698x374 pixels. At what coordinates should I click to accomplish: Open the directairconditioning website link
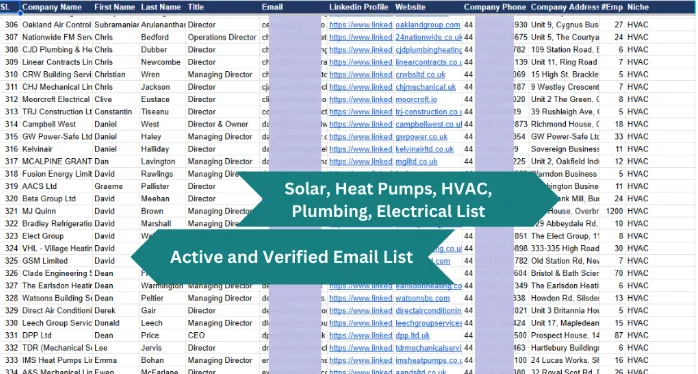click(x=429, y=311)
